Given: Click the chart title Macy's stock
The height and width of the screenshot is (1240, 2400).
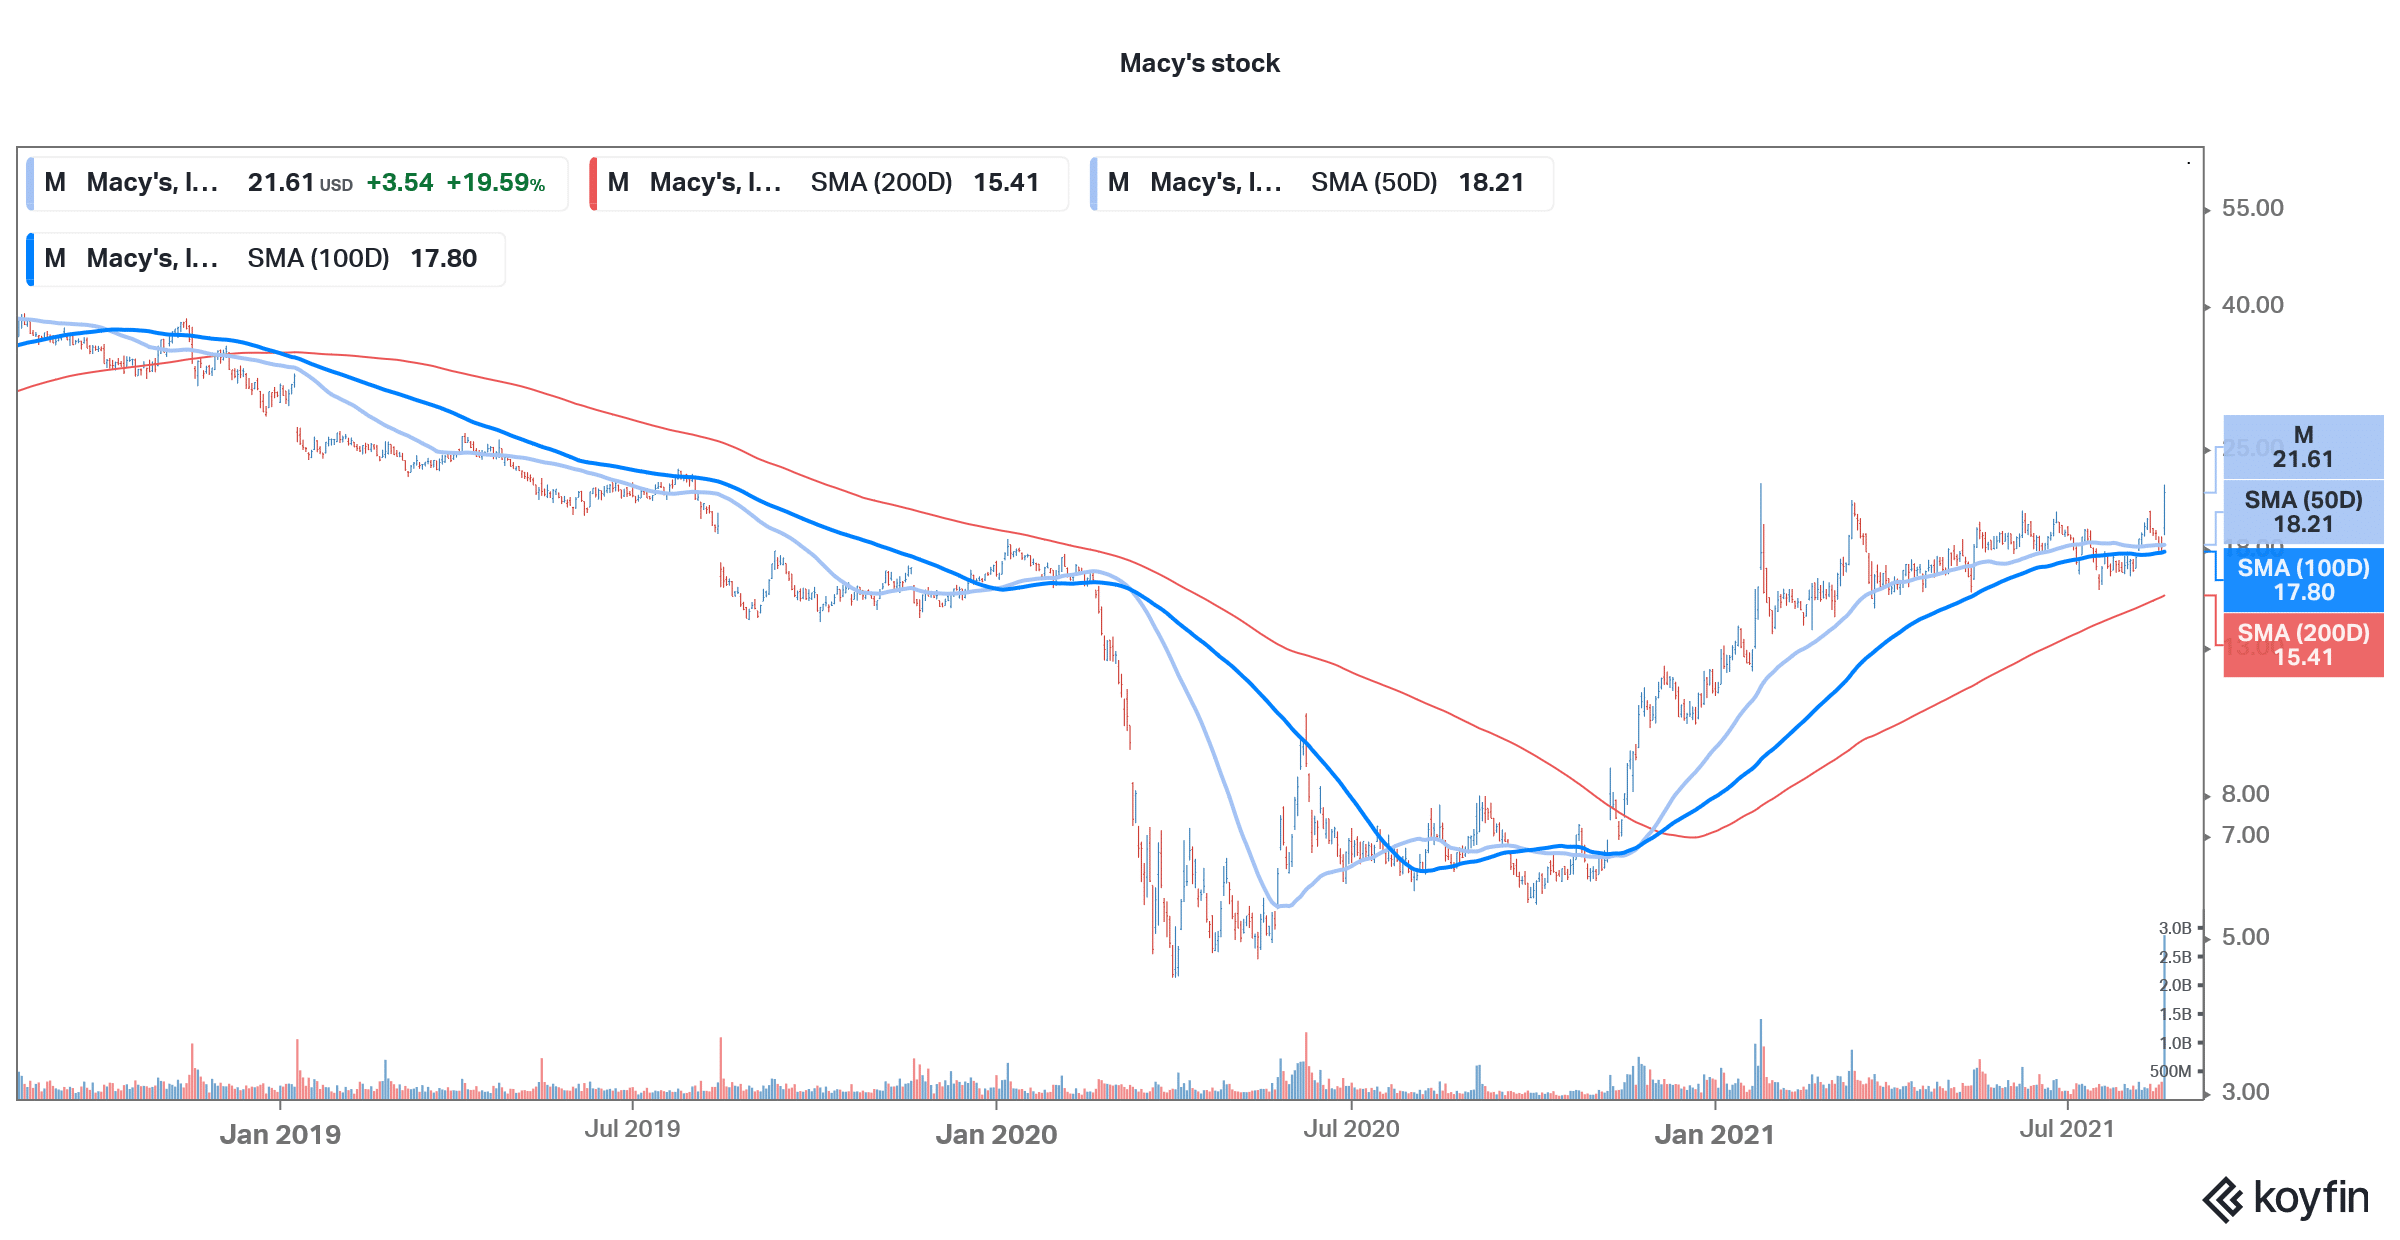Looking at the screenshot, I should pyautogui.click(x=1199, y=63).
